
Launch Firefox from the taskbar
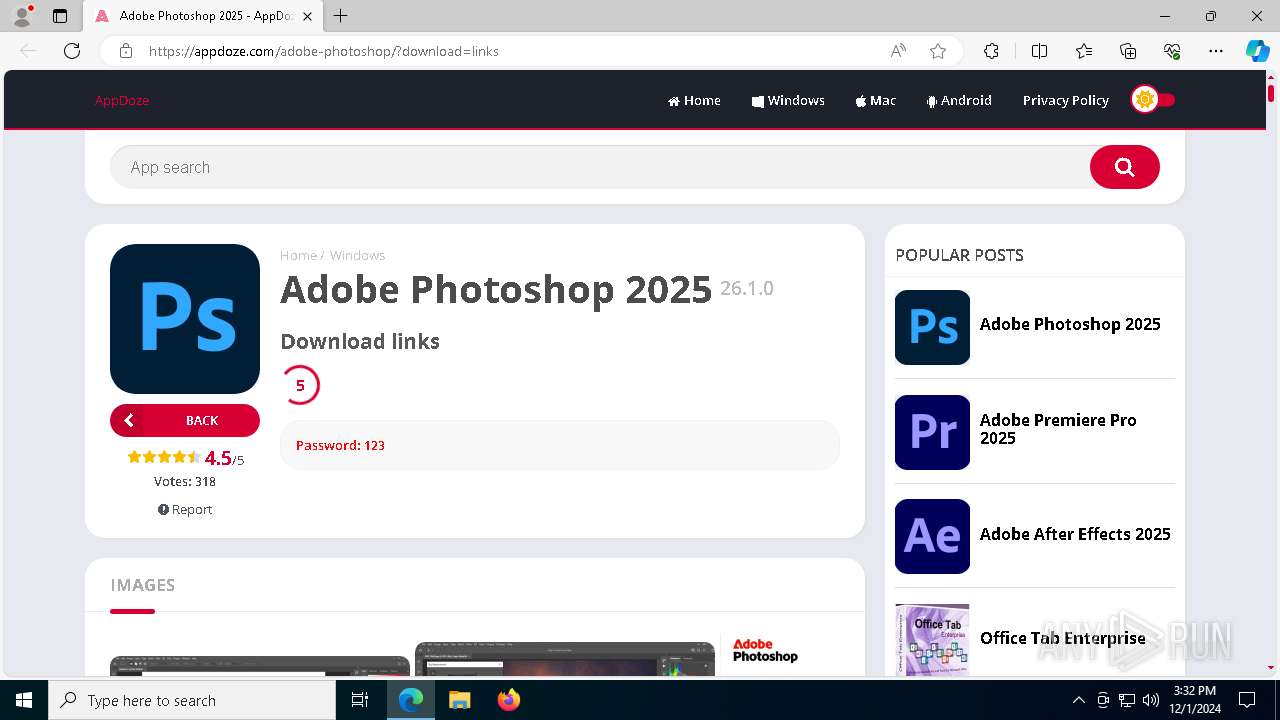click(509, 700)
